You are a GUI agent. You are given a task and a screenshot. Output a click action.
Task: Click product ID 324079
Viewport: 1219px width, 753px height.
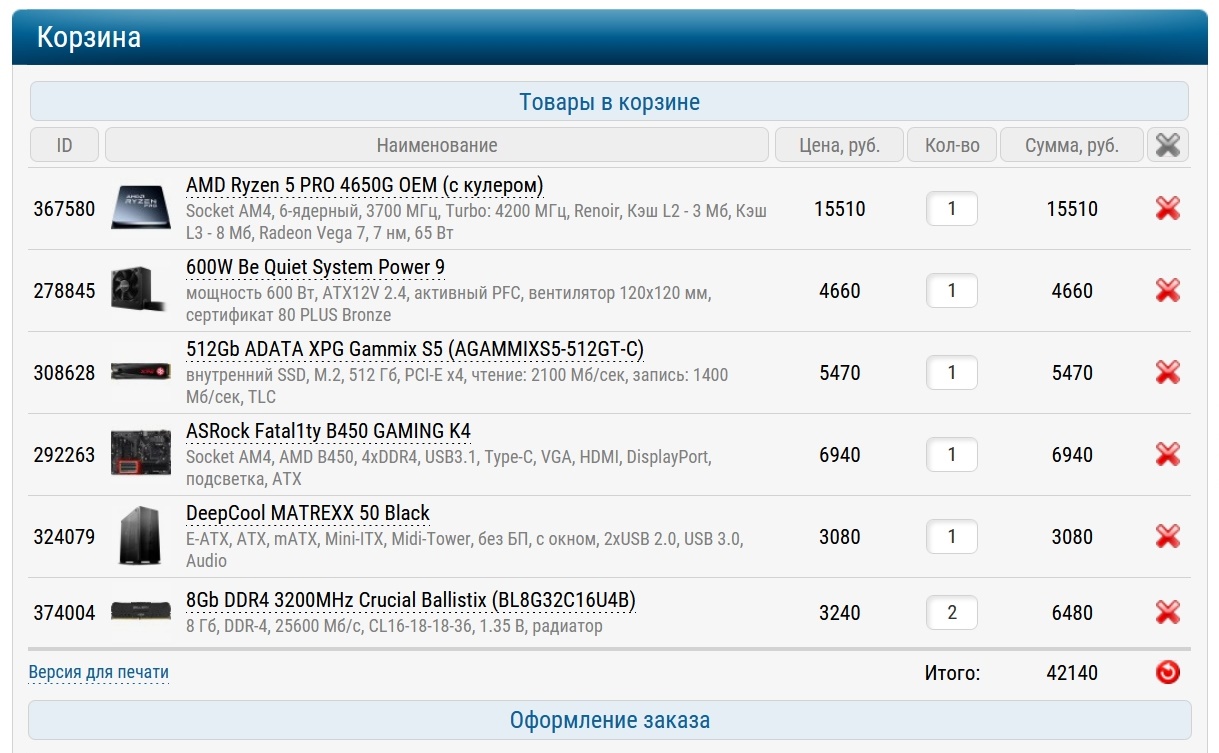[65, 537]
